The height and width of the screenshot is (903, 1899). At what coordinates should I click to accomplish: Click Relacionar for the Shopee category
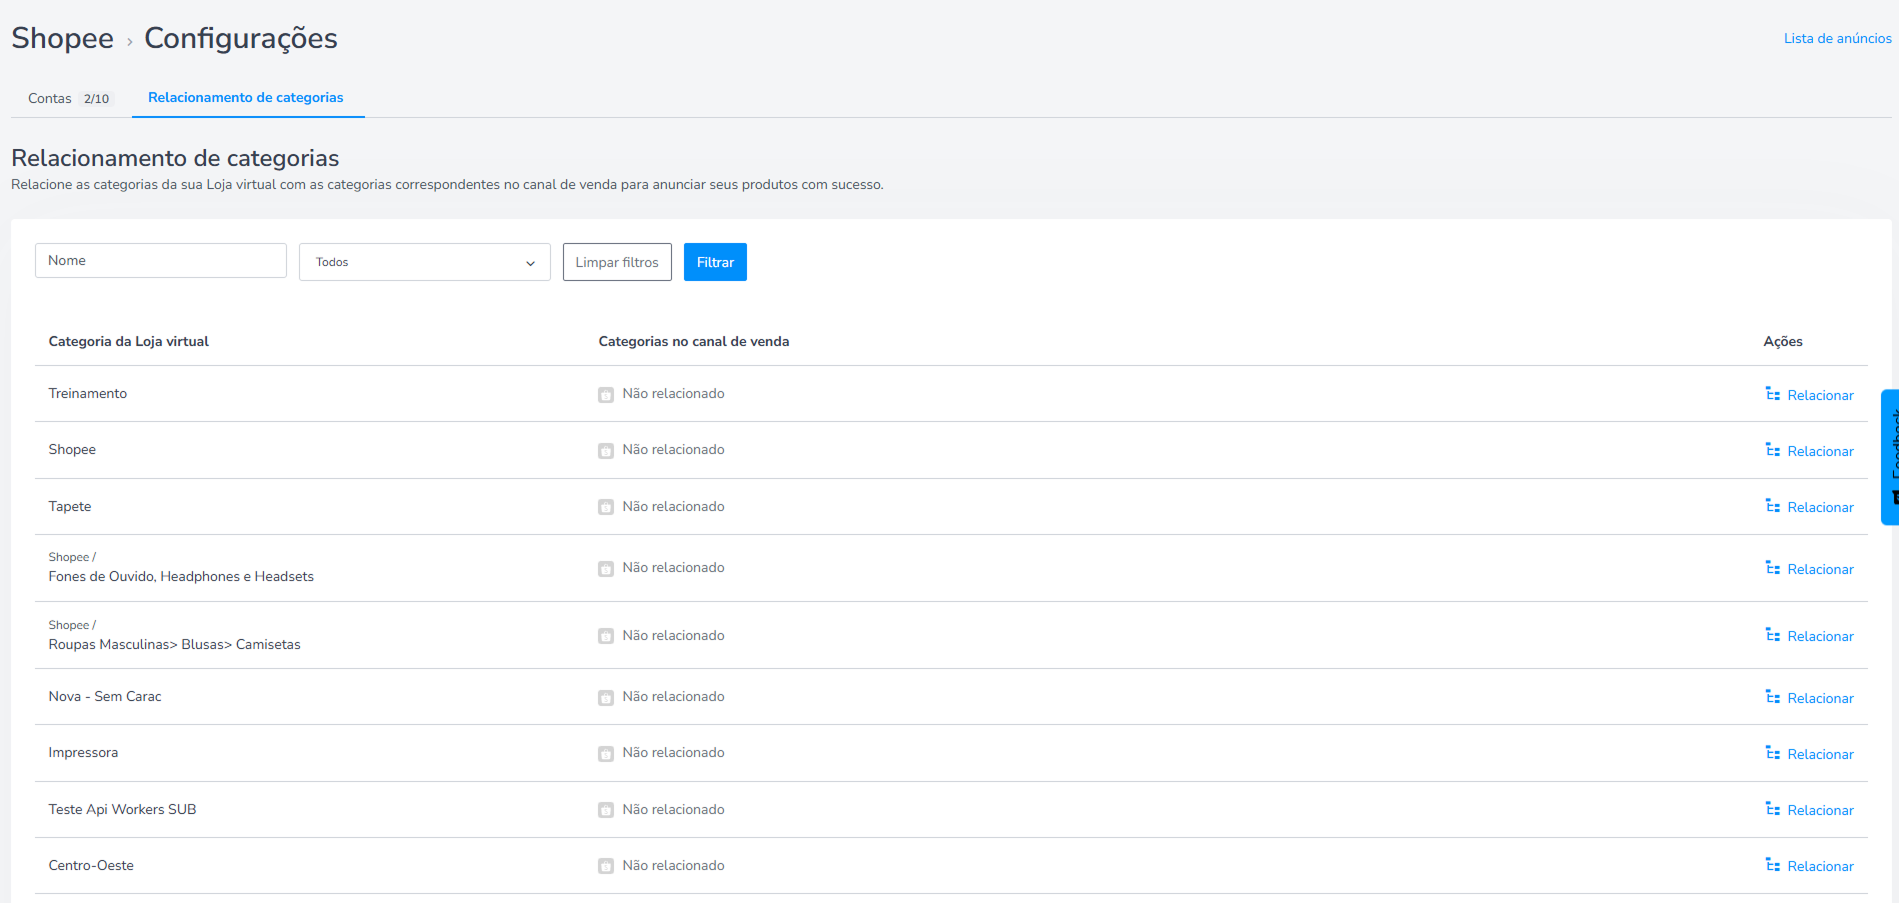point(1820,451)
